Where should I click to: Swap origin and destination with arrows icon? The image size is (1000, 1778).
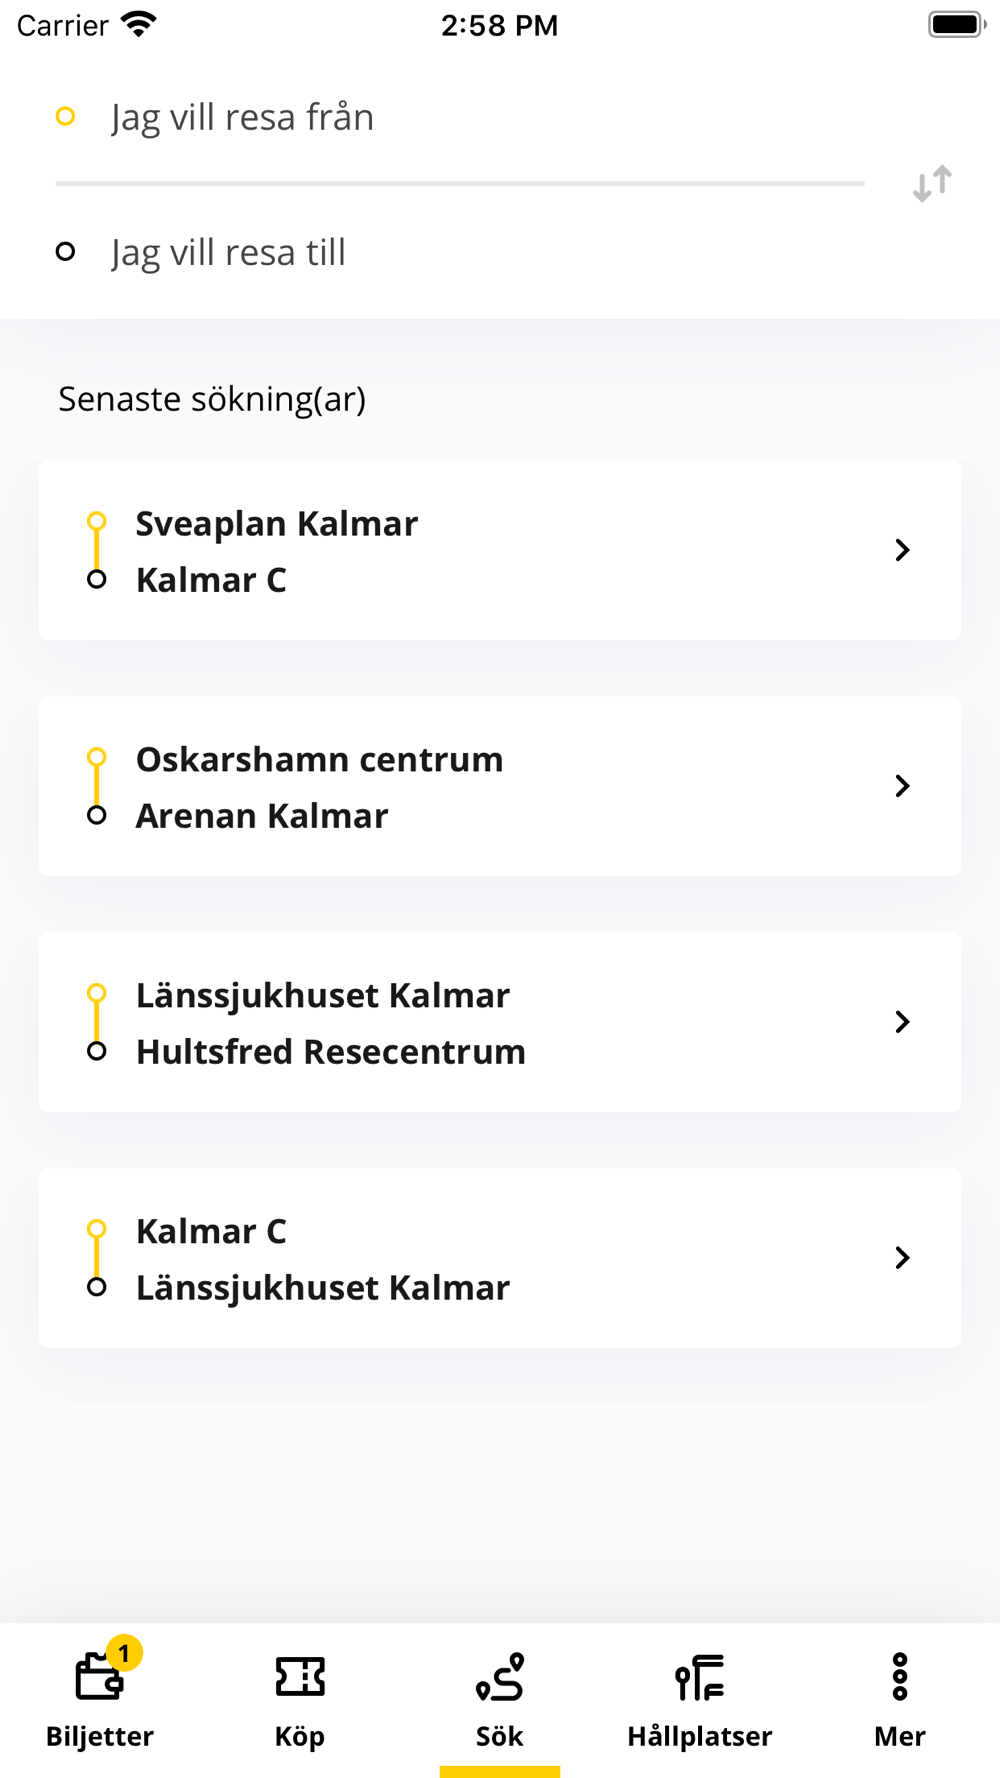(x=932, y=184)
